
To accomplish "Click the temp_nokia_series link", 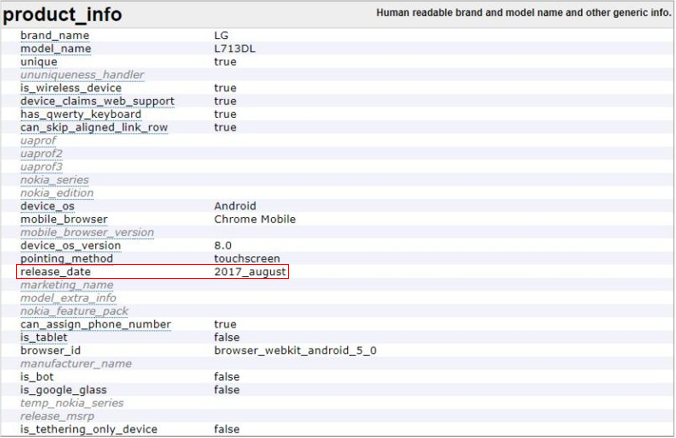I will (72, 403).
